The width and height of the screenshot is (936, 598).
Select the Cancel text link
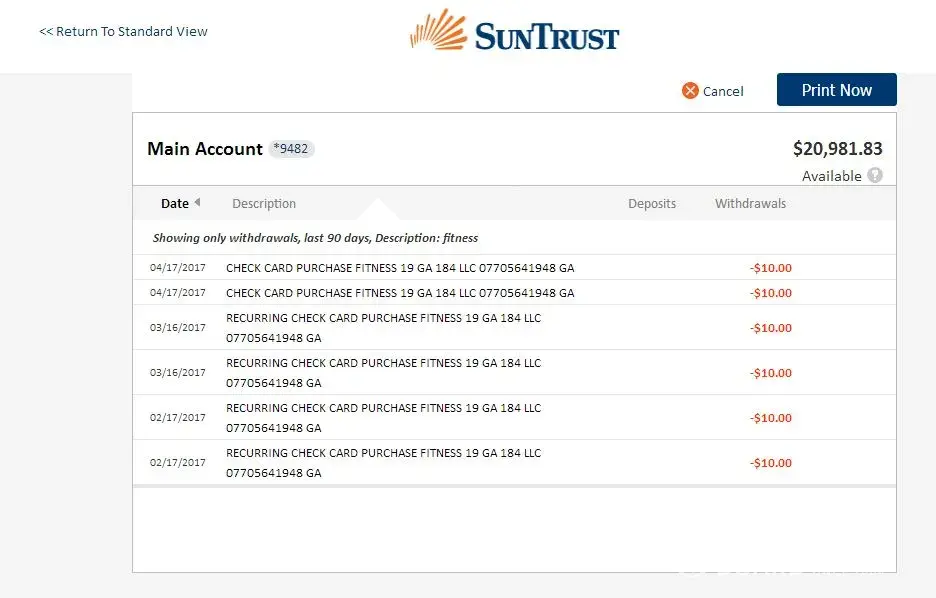[x=723, y=91]
